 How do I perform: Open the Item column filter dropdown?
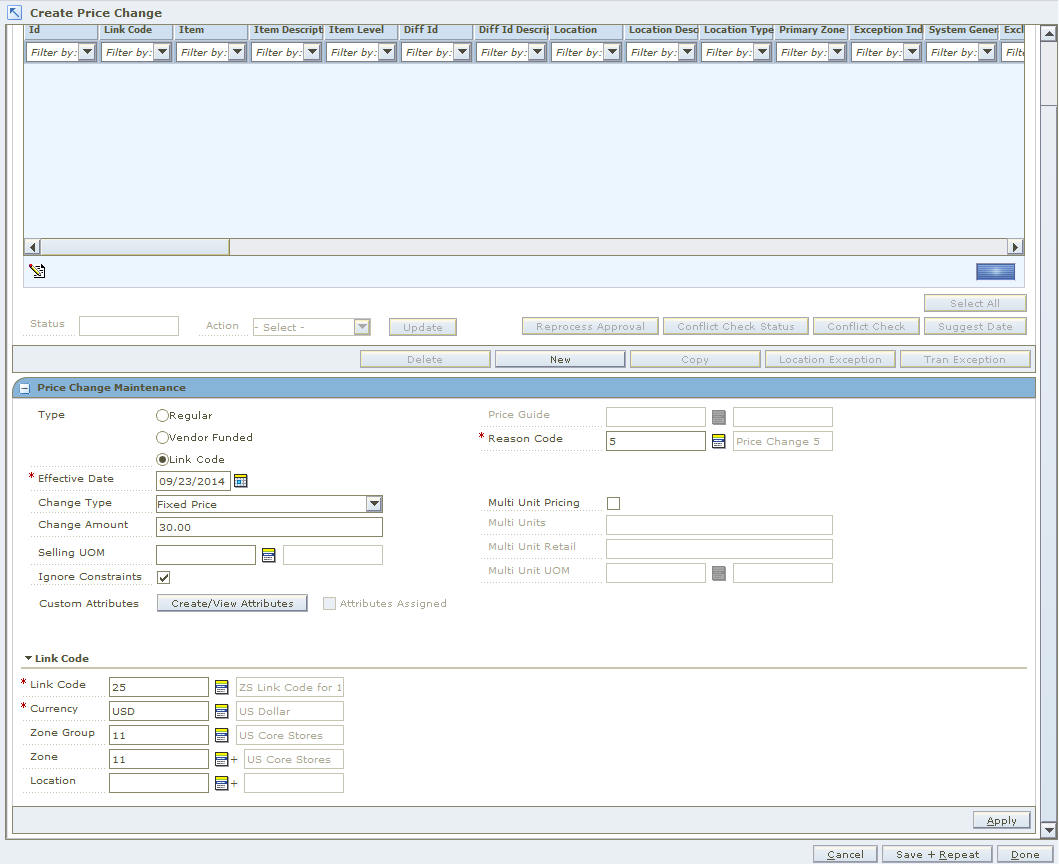[x=237, y=52]
